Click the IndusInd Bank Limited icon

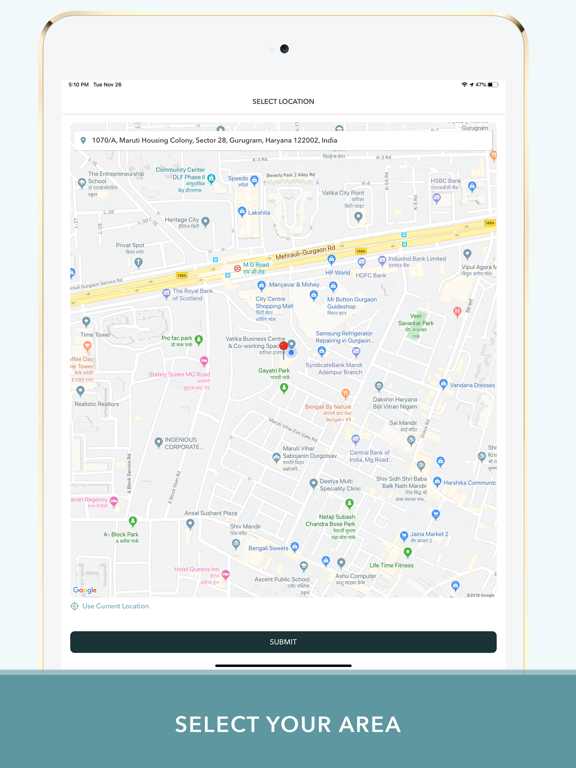[x=382, y=261]
